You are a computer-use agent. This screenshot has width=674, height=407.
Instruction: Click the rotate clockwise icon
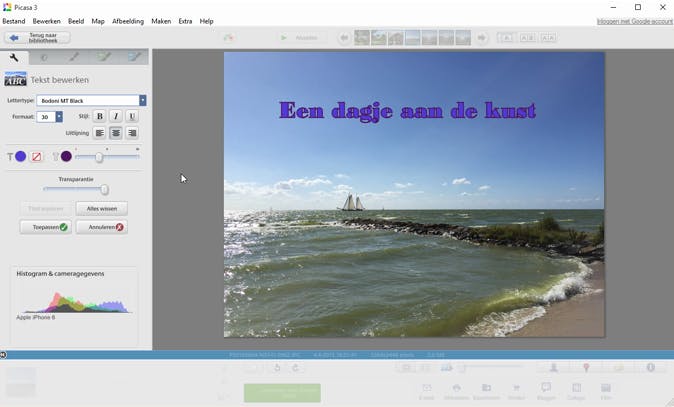(295, 368)
